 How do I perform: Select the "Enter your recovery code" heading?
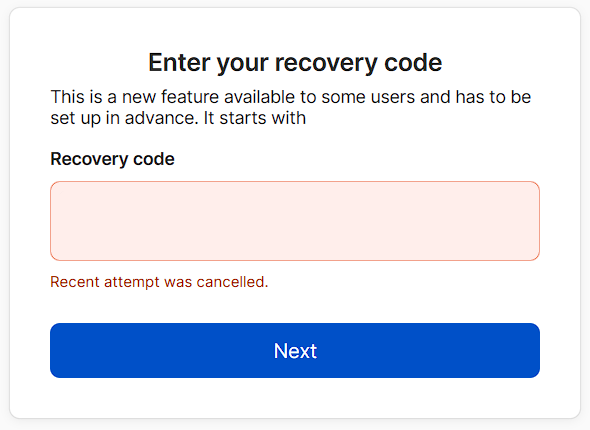point(295,63)
